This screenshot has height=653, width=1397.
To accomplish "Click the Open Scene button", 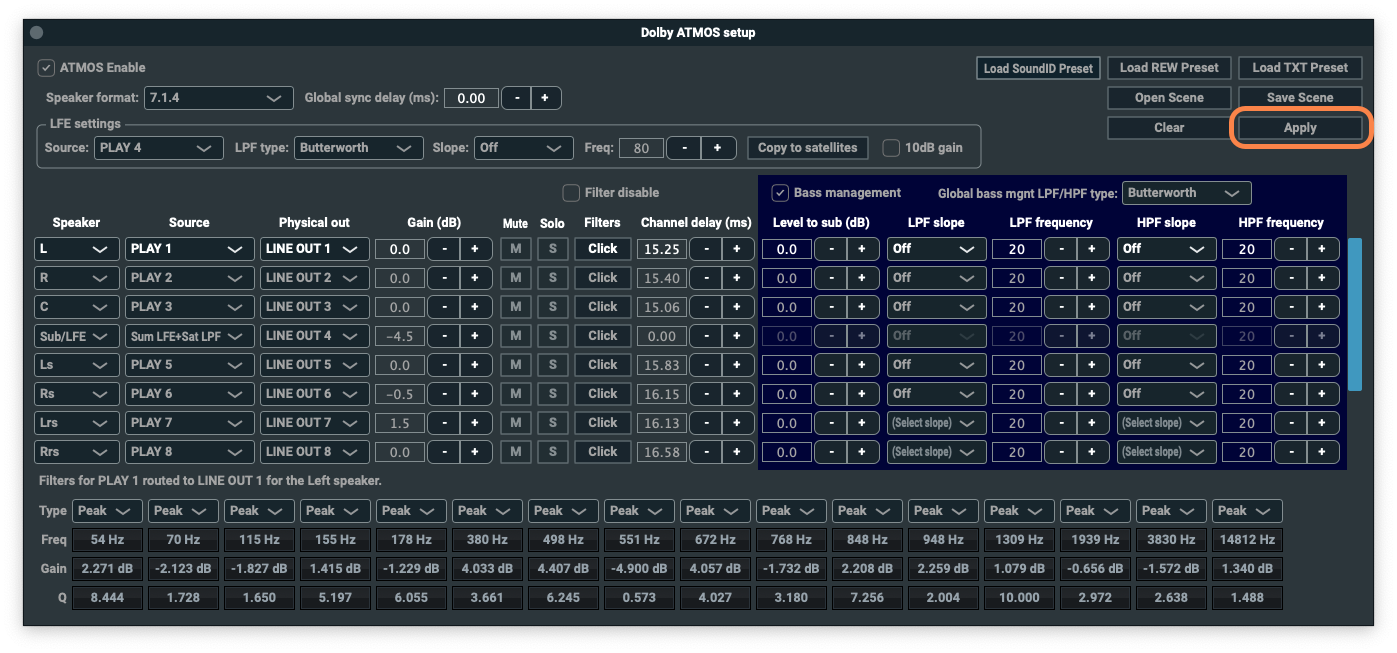I will (1169, 98).
